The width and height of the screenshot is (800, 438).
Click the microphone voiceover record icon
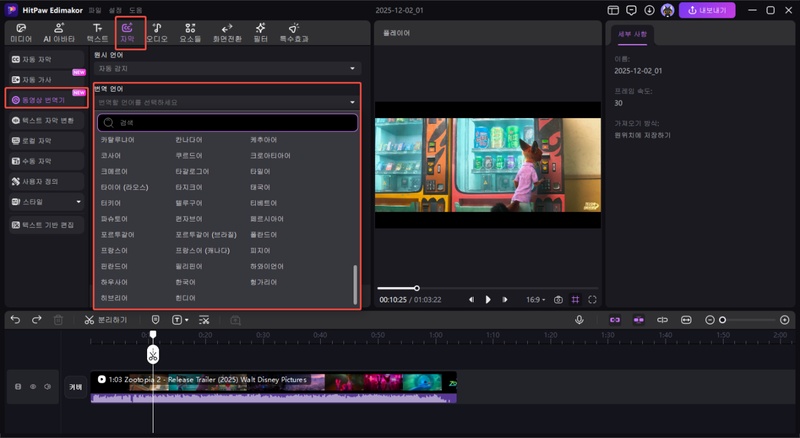click(x=579, y=319)
